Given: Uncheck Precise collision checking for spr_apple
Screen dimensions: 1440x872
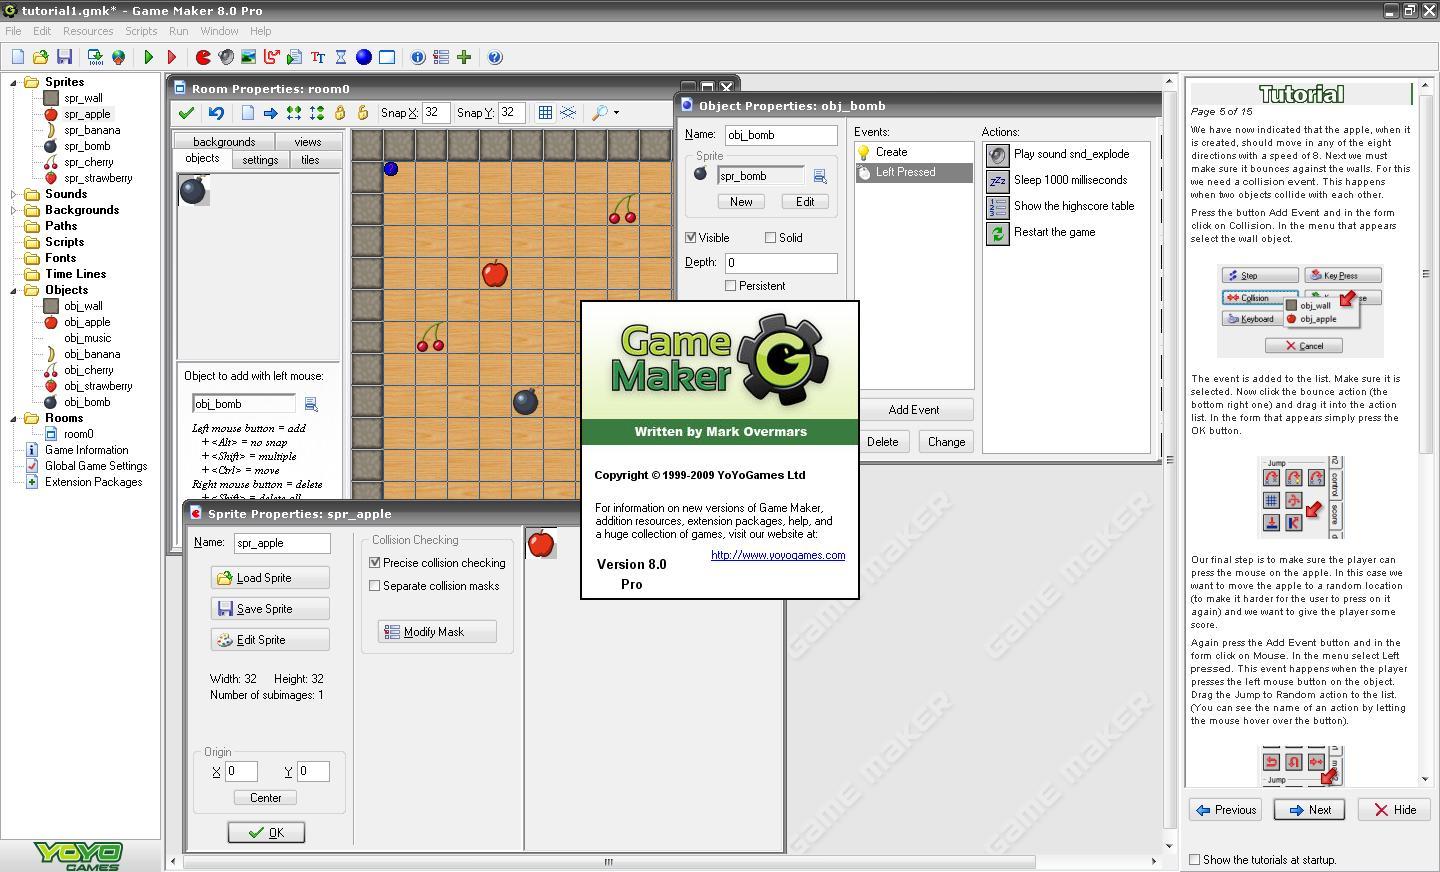Looking at the screenshot, I should [x=375, y=562].
